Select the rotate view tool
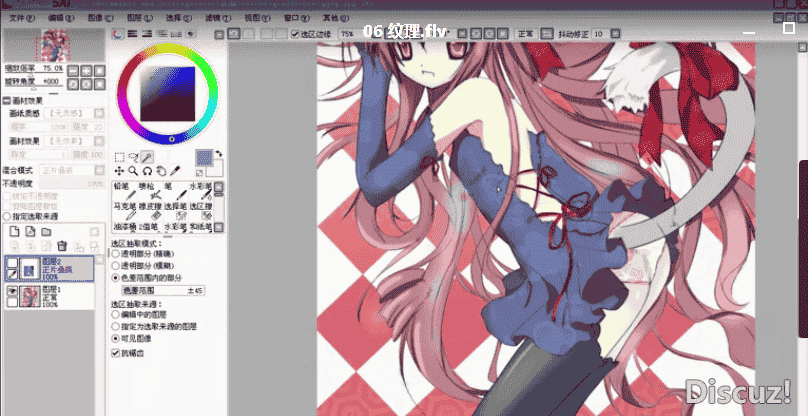The image size is (808, 416). [x=147, y=171]
